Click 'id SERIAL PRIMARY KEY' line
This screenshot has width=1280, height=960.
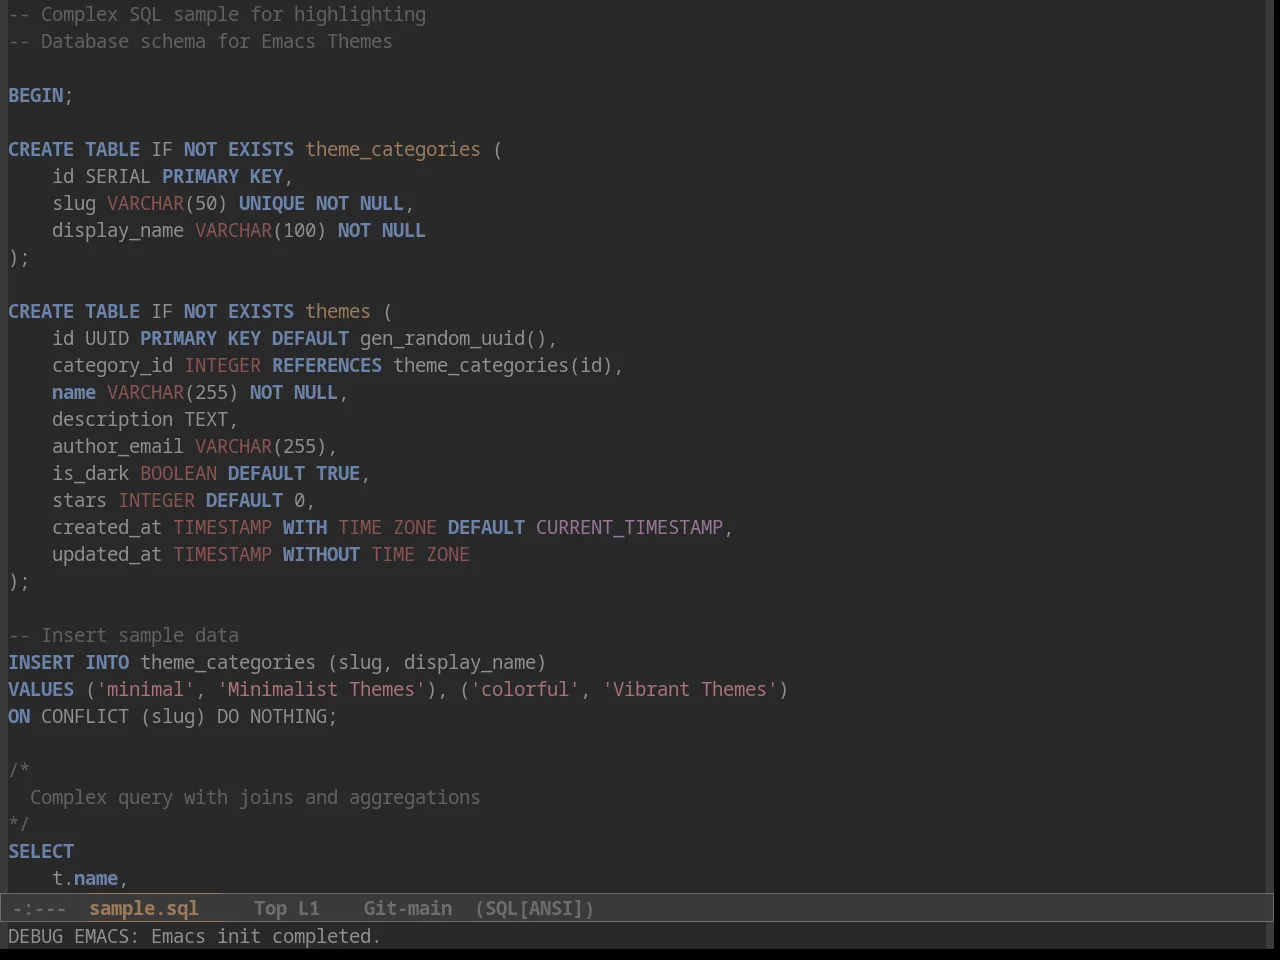(x=173, y=176)
